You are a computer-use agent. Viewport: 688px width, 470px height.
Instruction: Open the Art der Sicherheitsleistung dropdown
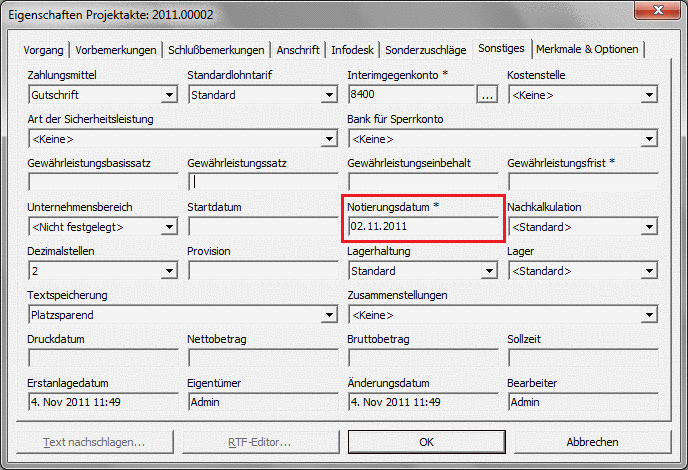coord(329,139)
